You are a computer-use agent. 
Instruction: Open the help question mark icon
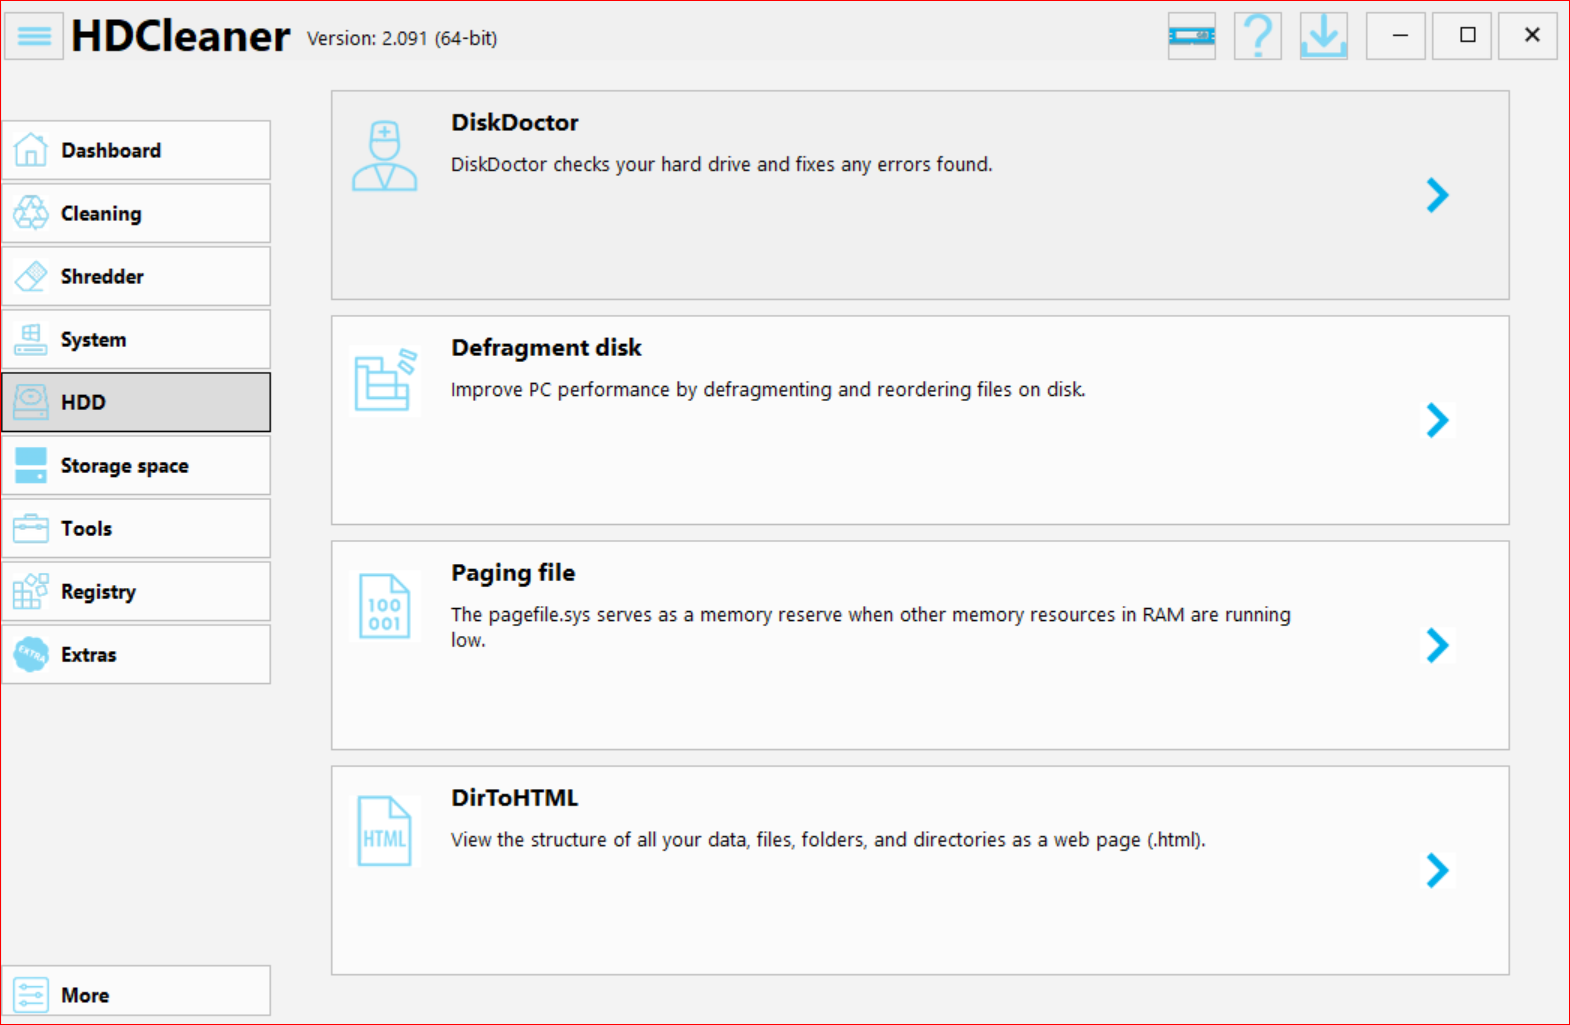[x=1257, y=36]
